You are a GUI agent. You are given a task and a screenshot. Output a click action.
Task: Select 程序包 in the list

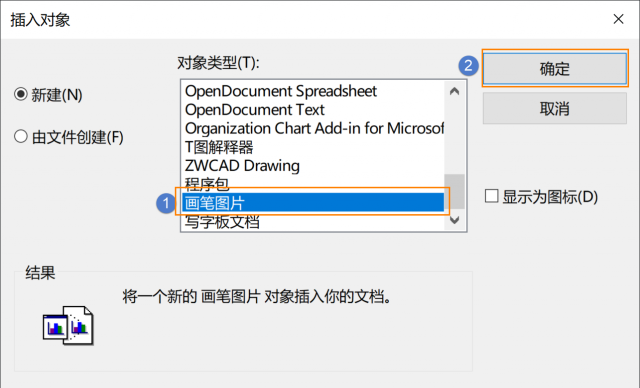[x=313, y=184]
